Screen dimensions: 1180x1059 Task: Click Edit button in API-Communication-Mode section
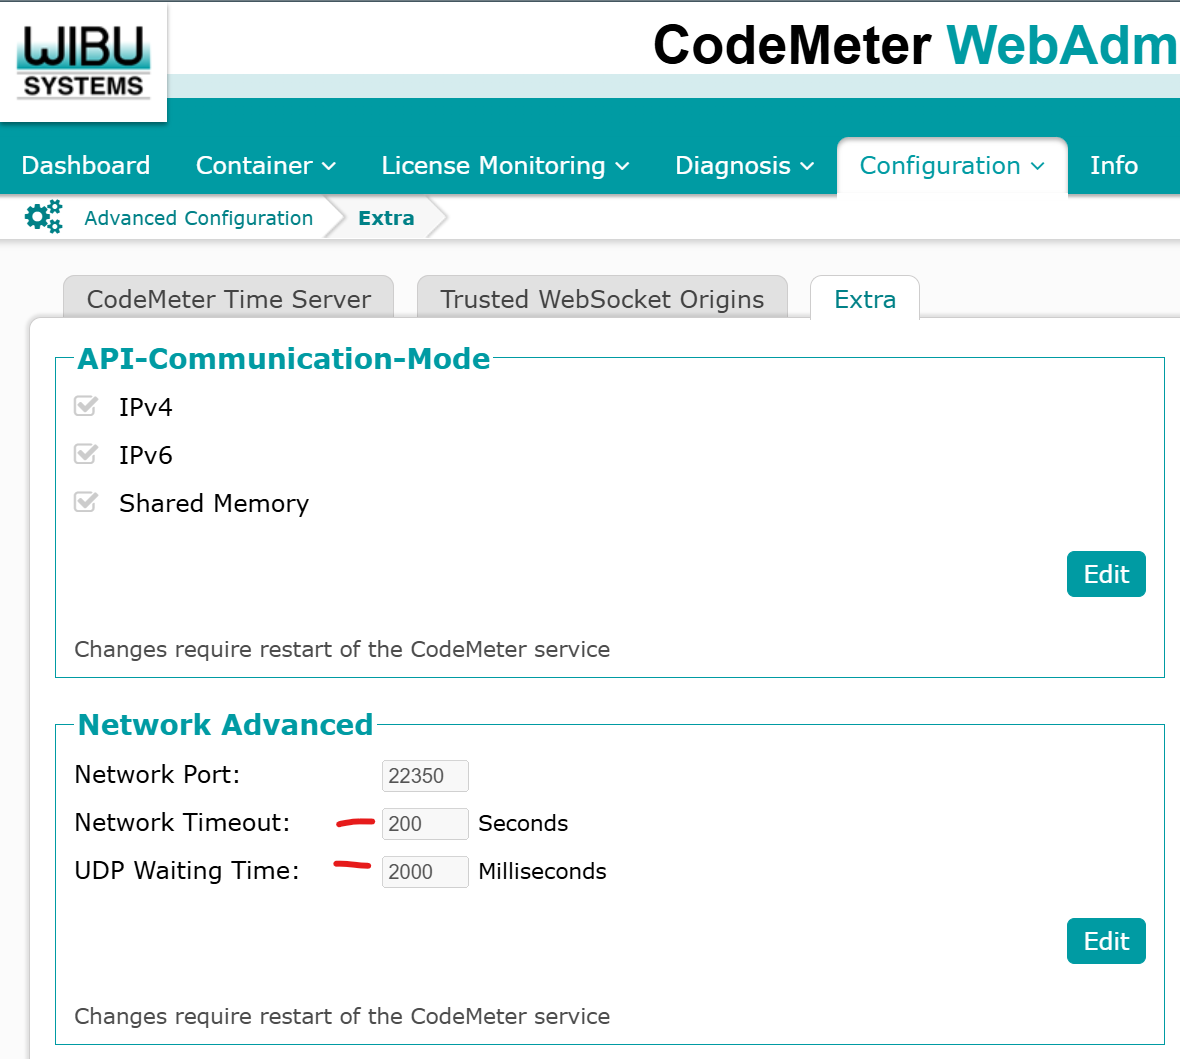[1106, 574]
